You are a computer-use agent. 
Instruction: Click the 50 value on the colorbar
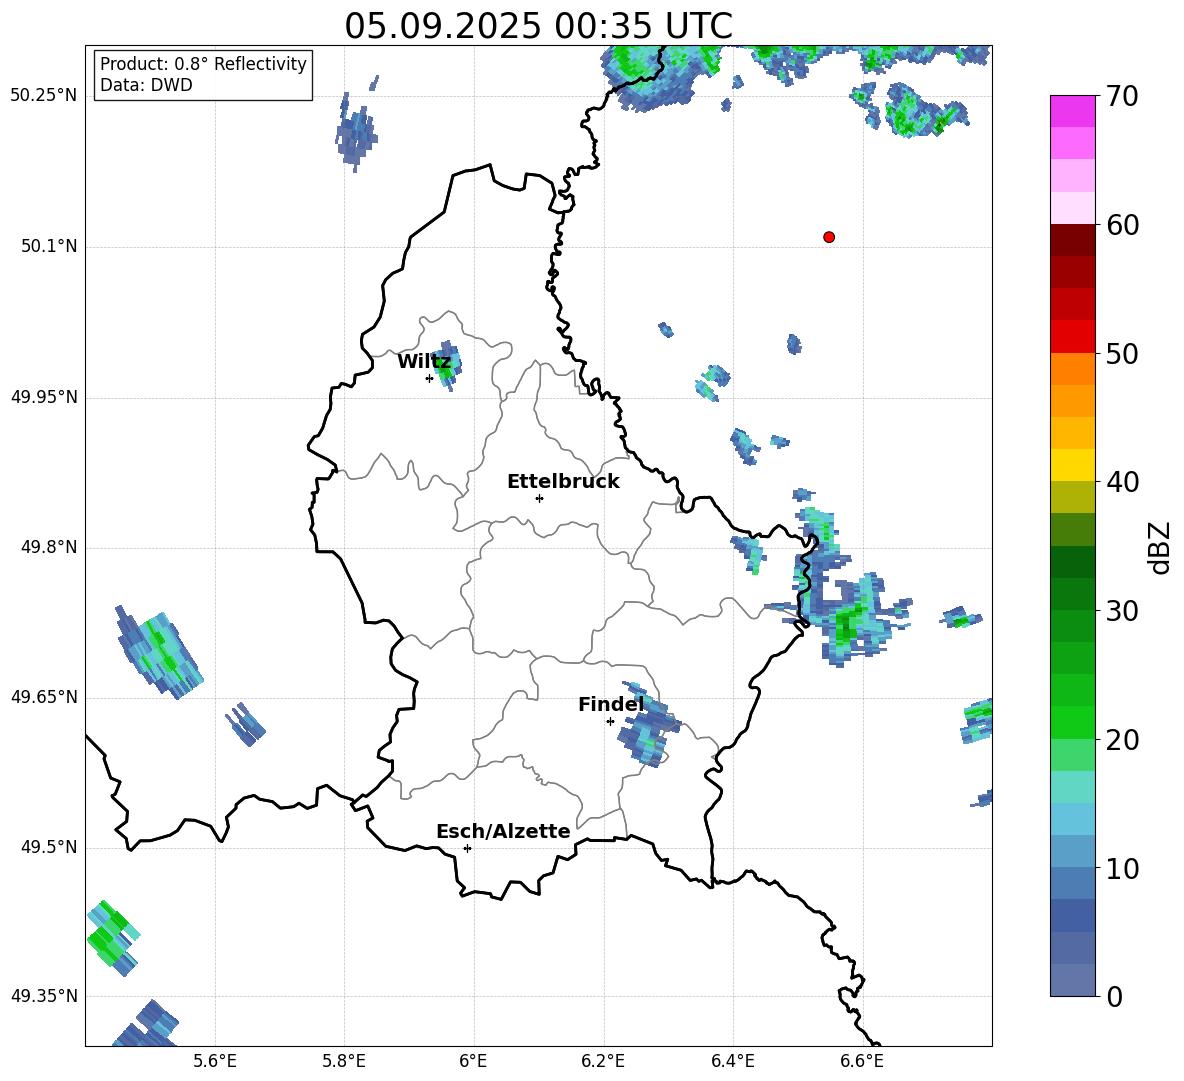pos(1122,353)
